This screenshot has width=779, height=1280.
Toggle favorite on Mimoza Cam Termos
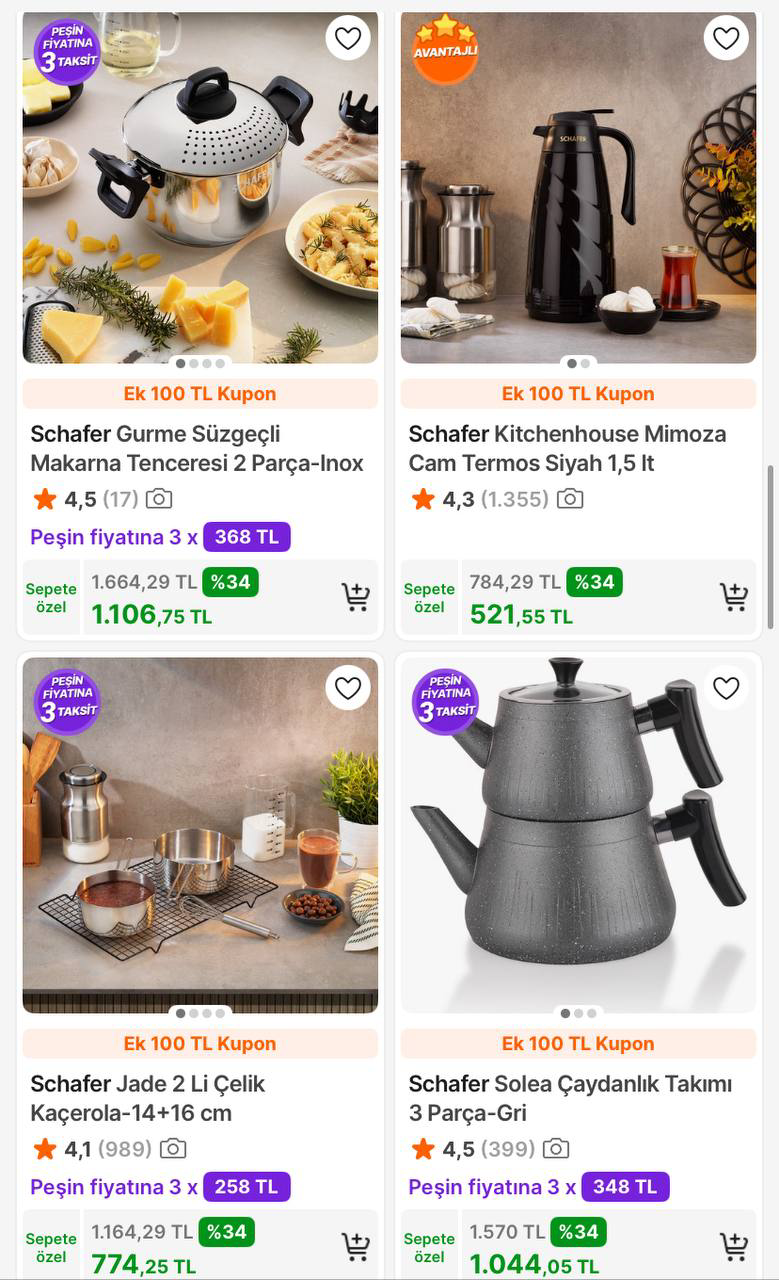coord(726,39)
